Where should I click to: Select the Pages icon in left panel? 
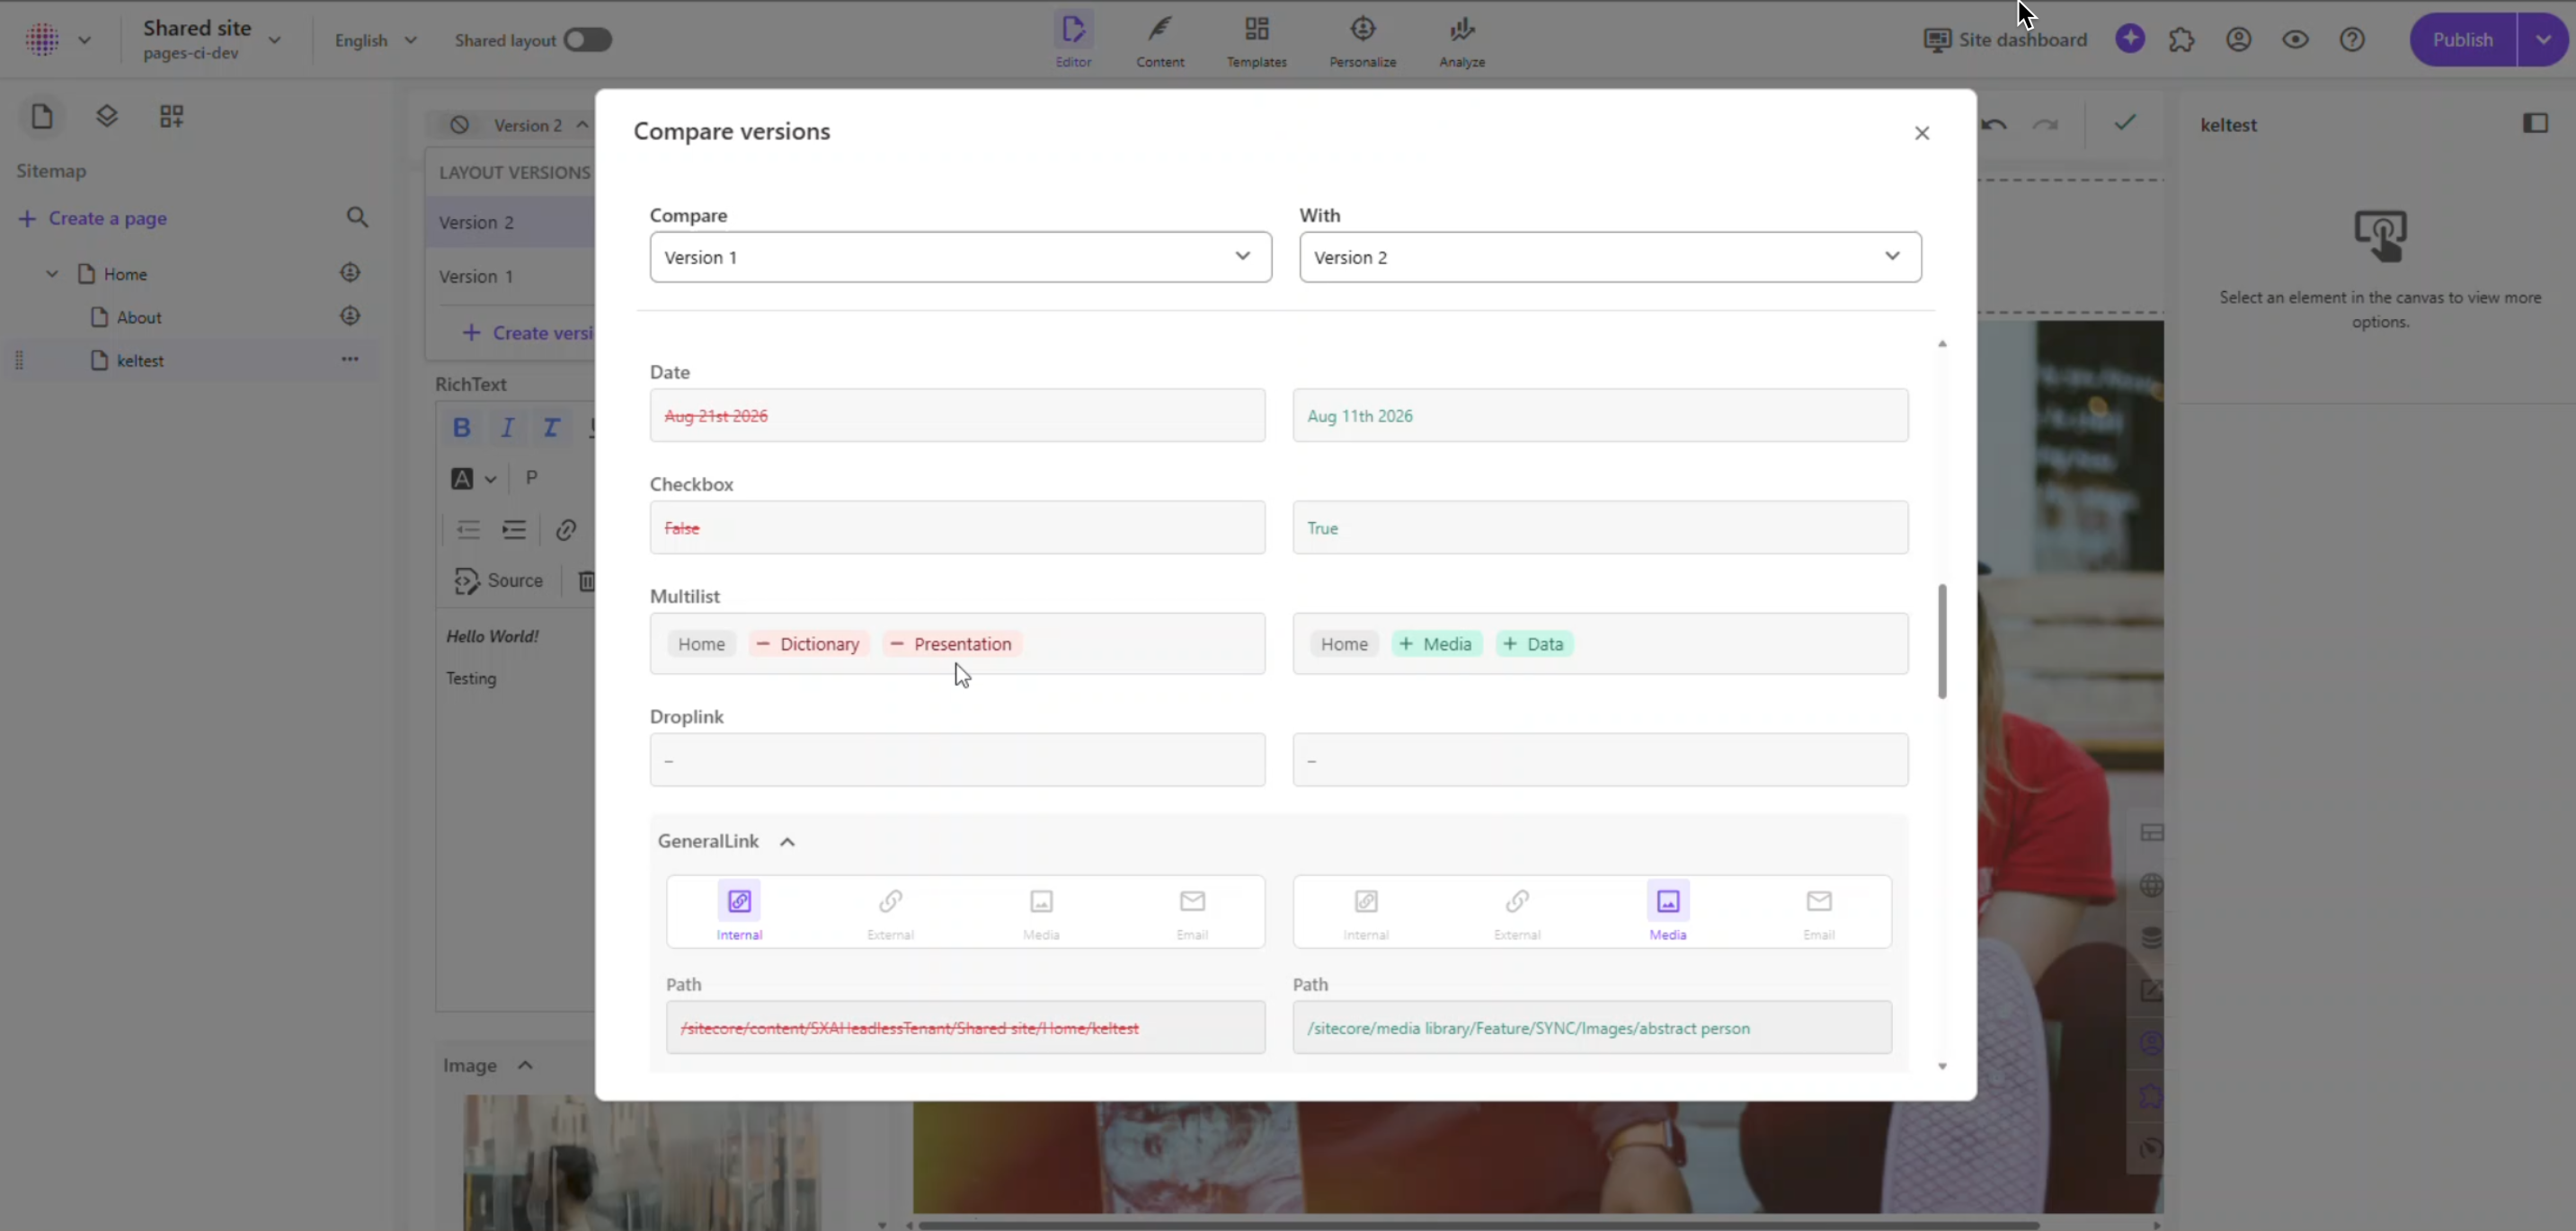point(42,116)
